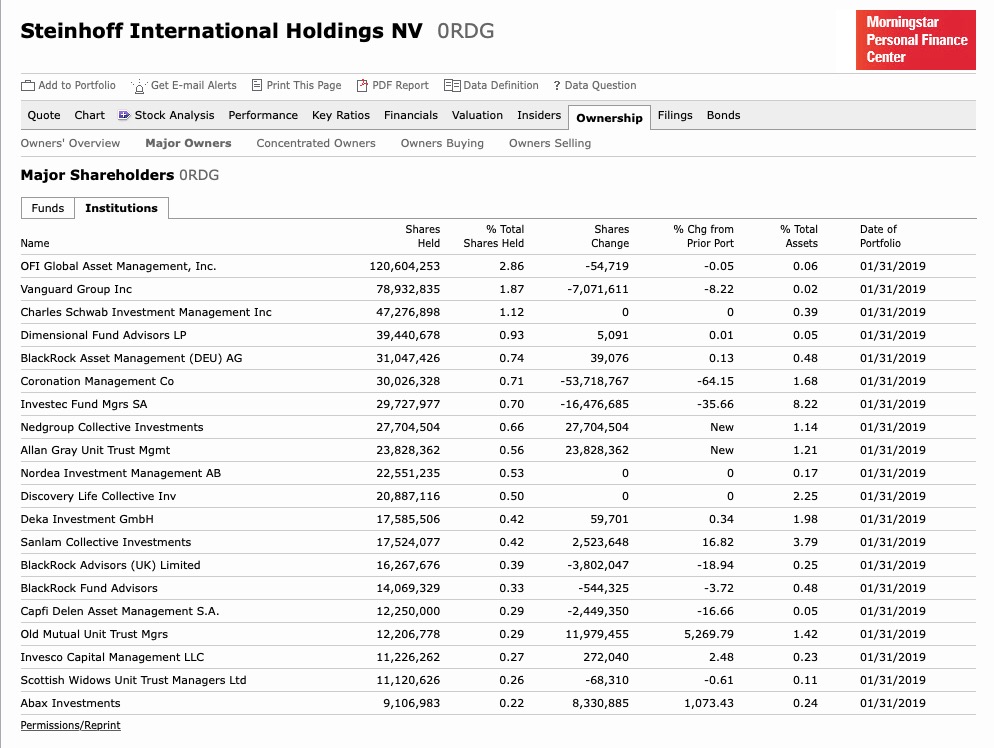This screenshot has height=748, width=994.
Task: Open Stock Analysis via its arrow icon
Action: coord(125,115)
